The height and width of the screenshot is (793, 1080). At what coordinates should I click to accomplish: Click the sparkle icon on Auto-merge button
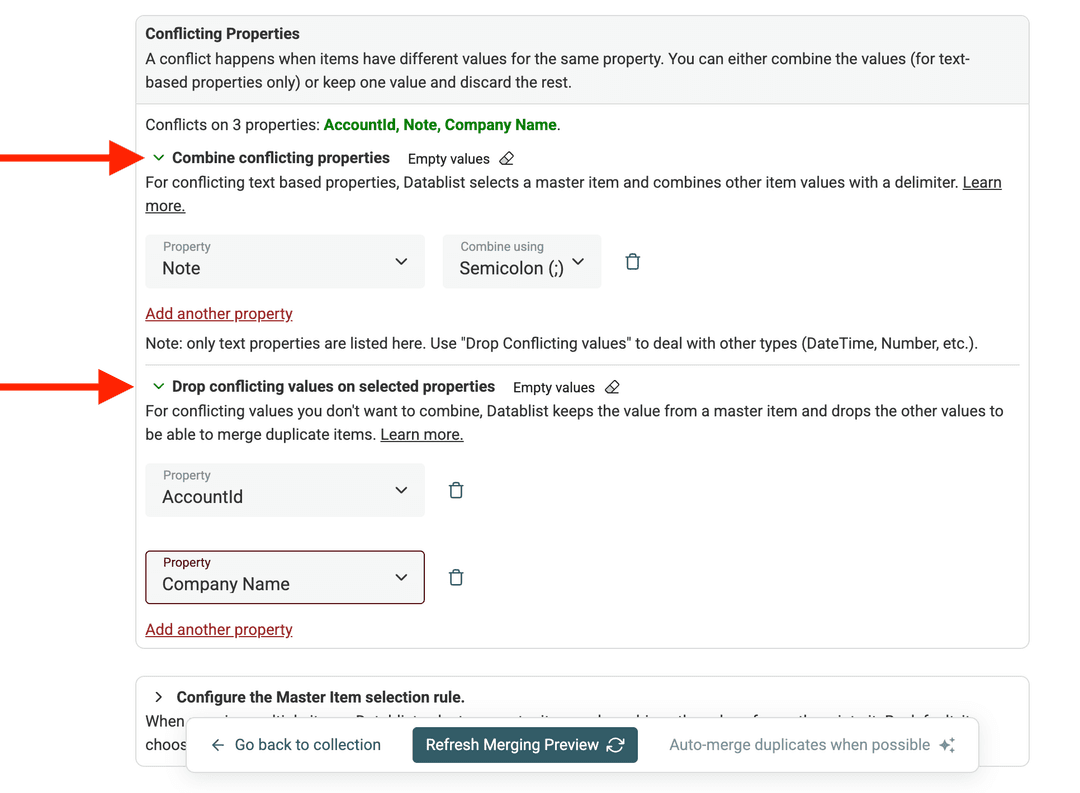946,744
